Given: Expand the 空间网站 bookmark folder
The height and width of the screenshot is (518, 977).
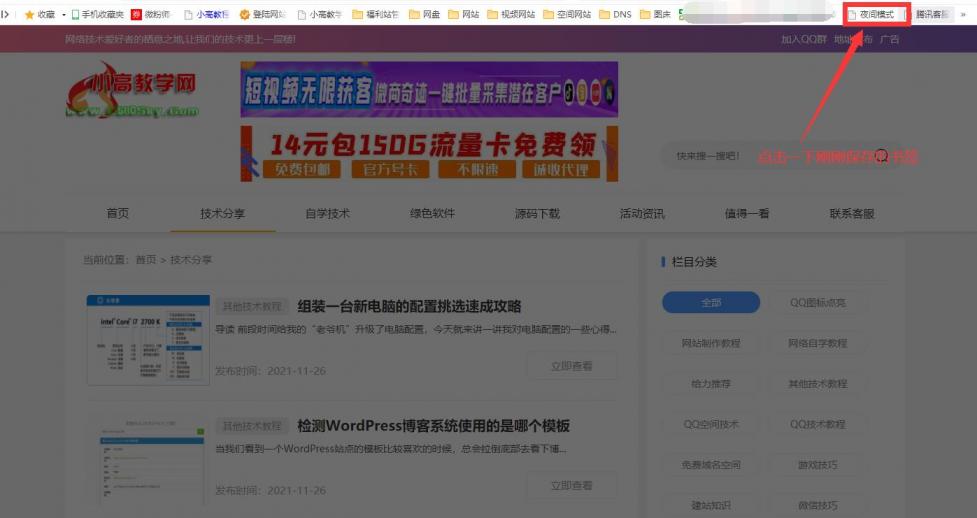Looking at the screenshot, I should point(567,14).
